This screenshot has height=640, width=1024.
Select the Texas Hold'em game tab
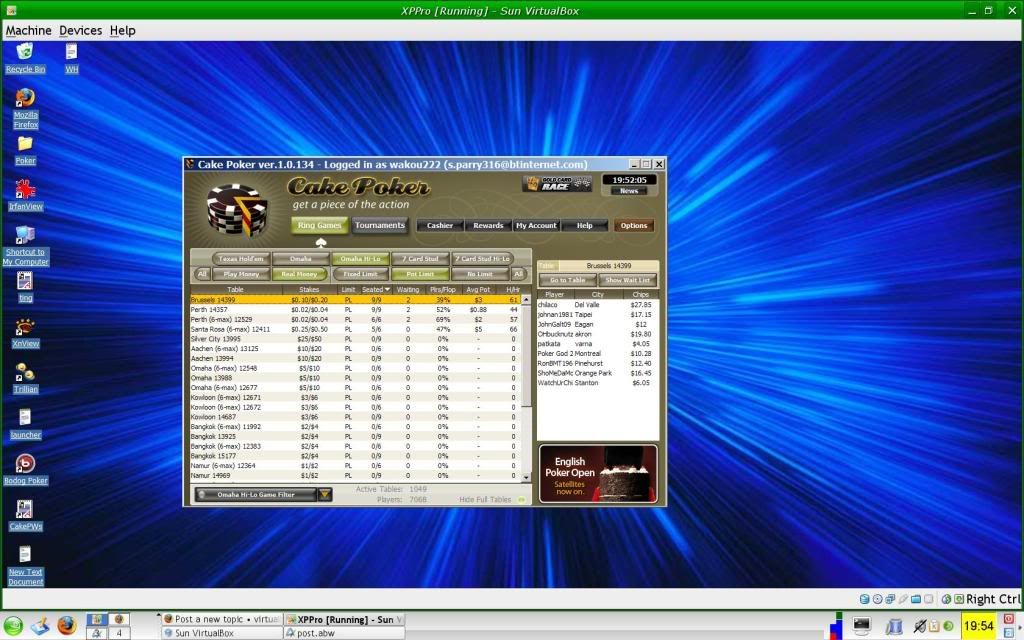coord(241,259)
